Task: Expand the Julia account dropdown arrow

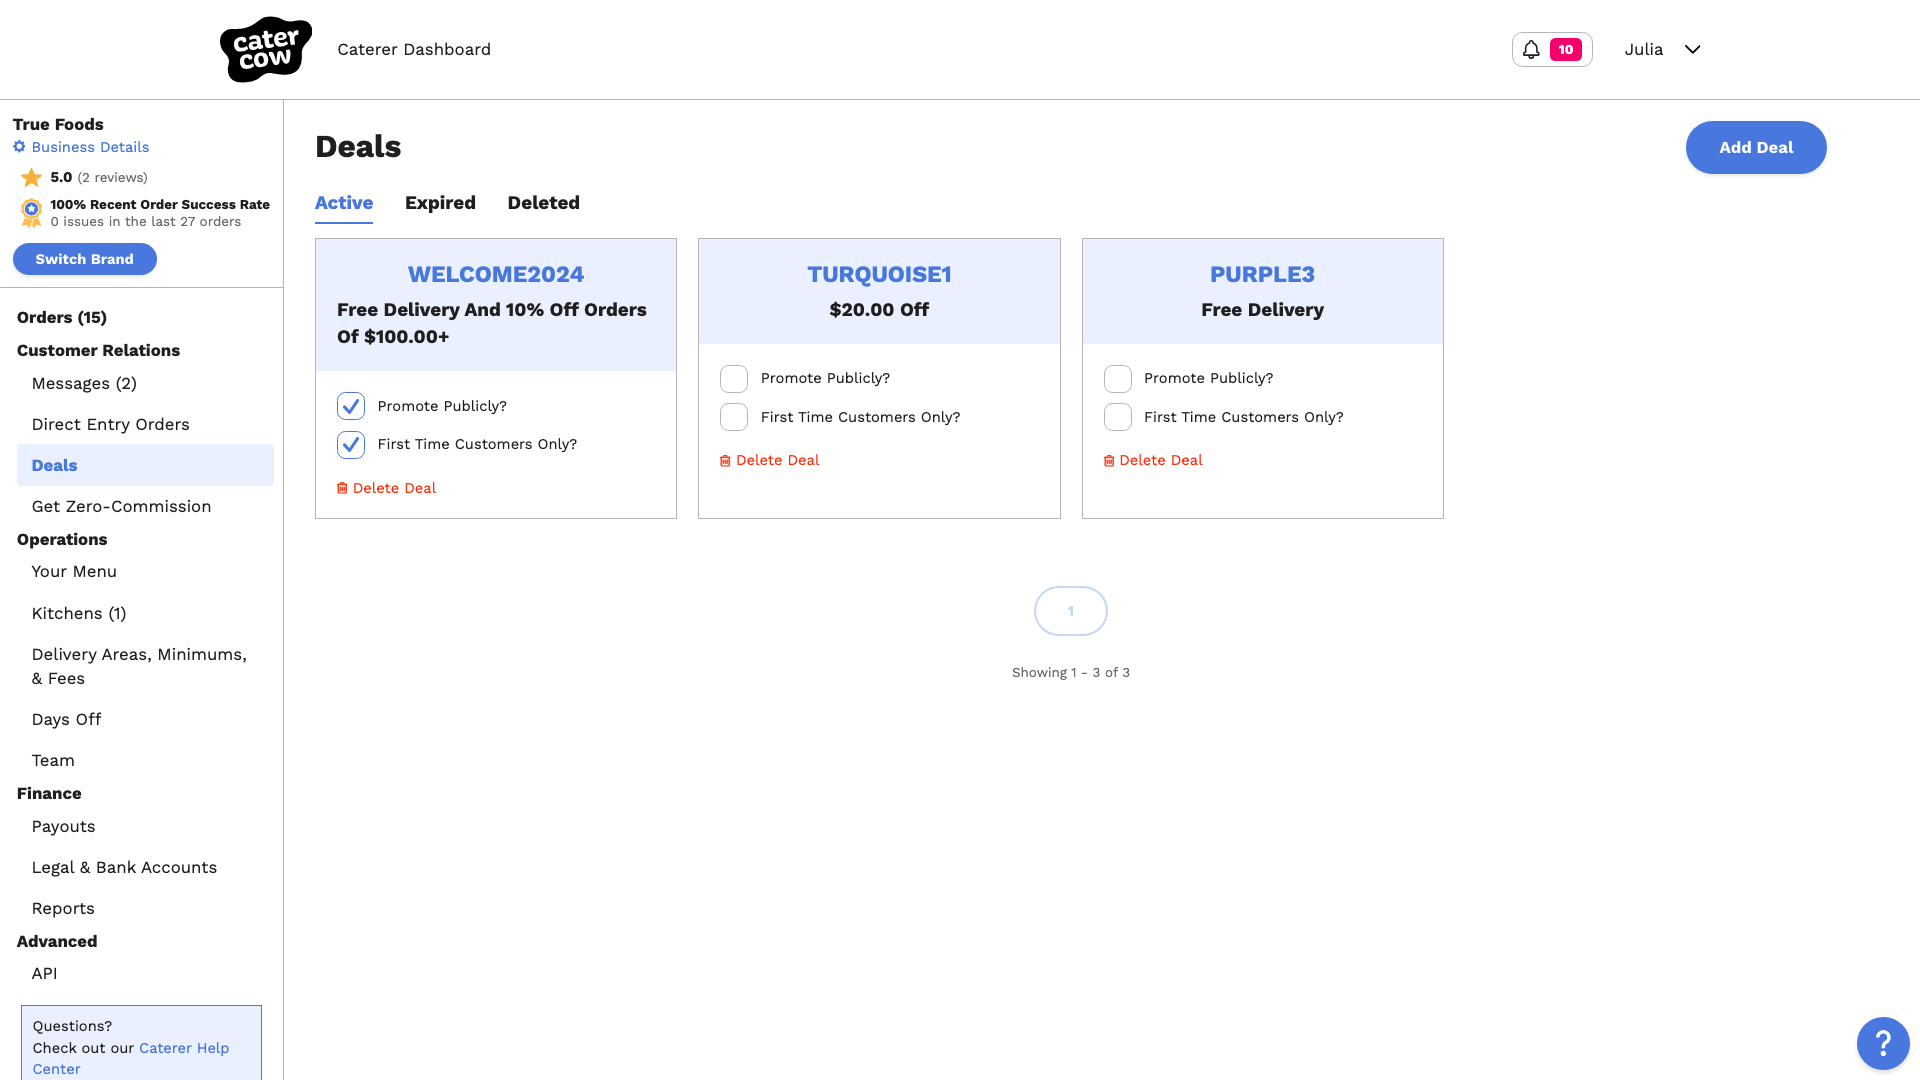Action: click(1692, 49)
